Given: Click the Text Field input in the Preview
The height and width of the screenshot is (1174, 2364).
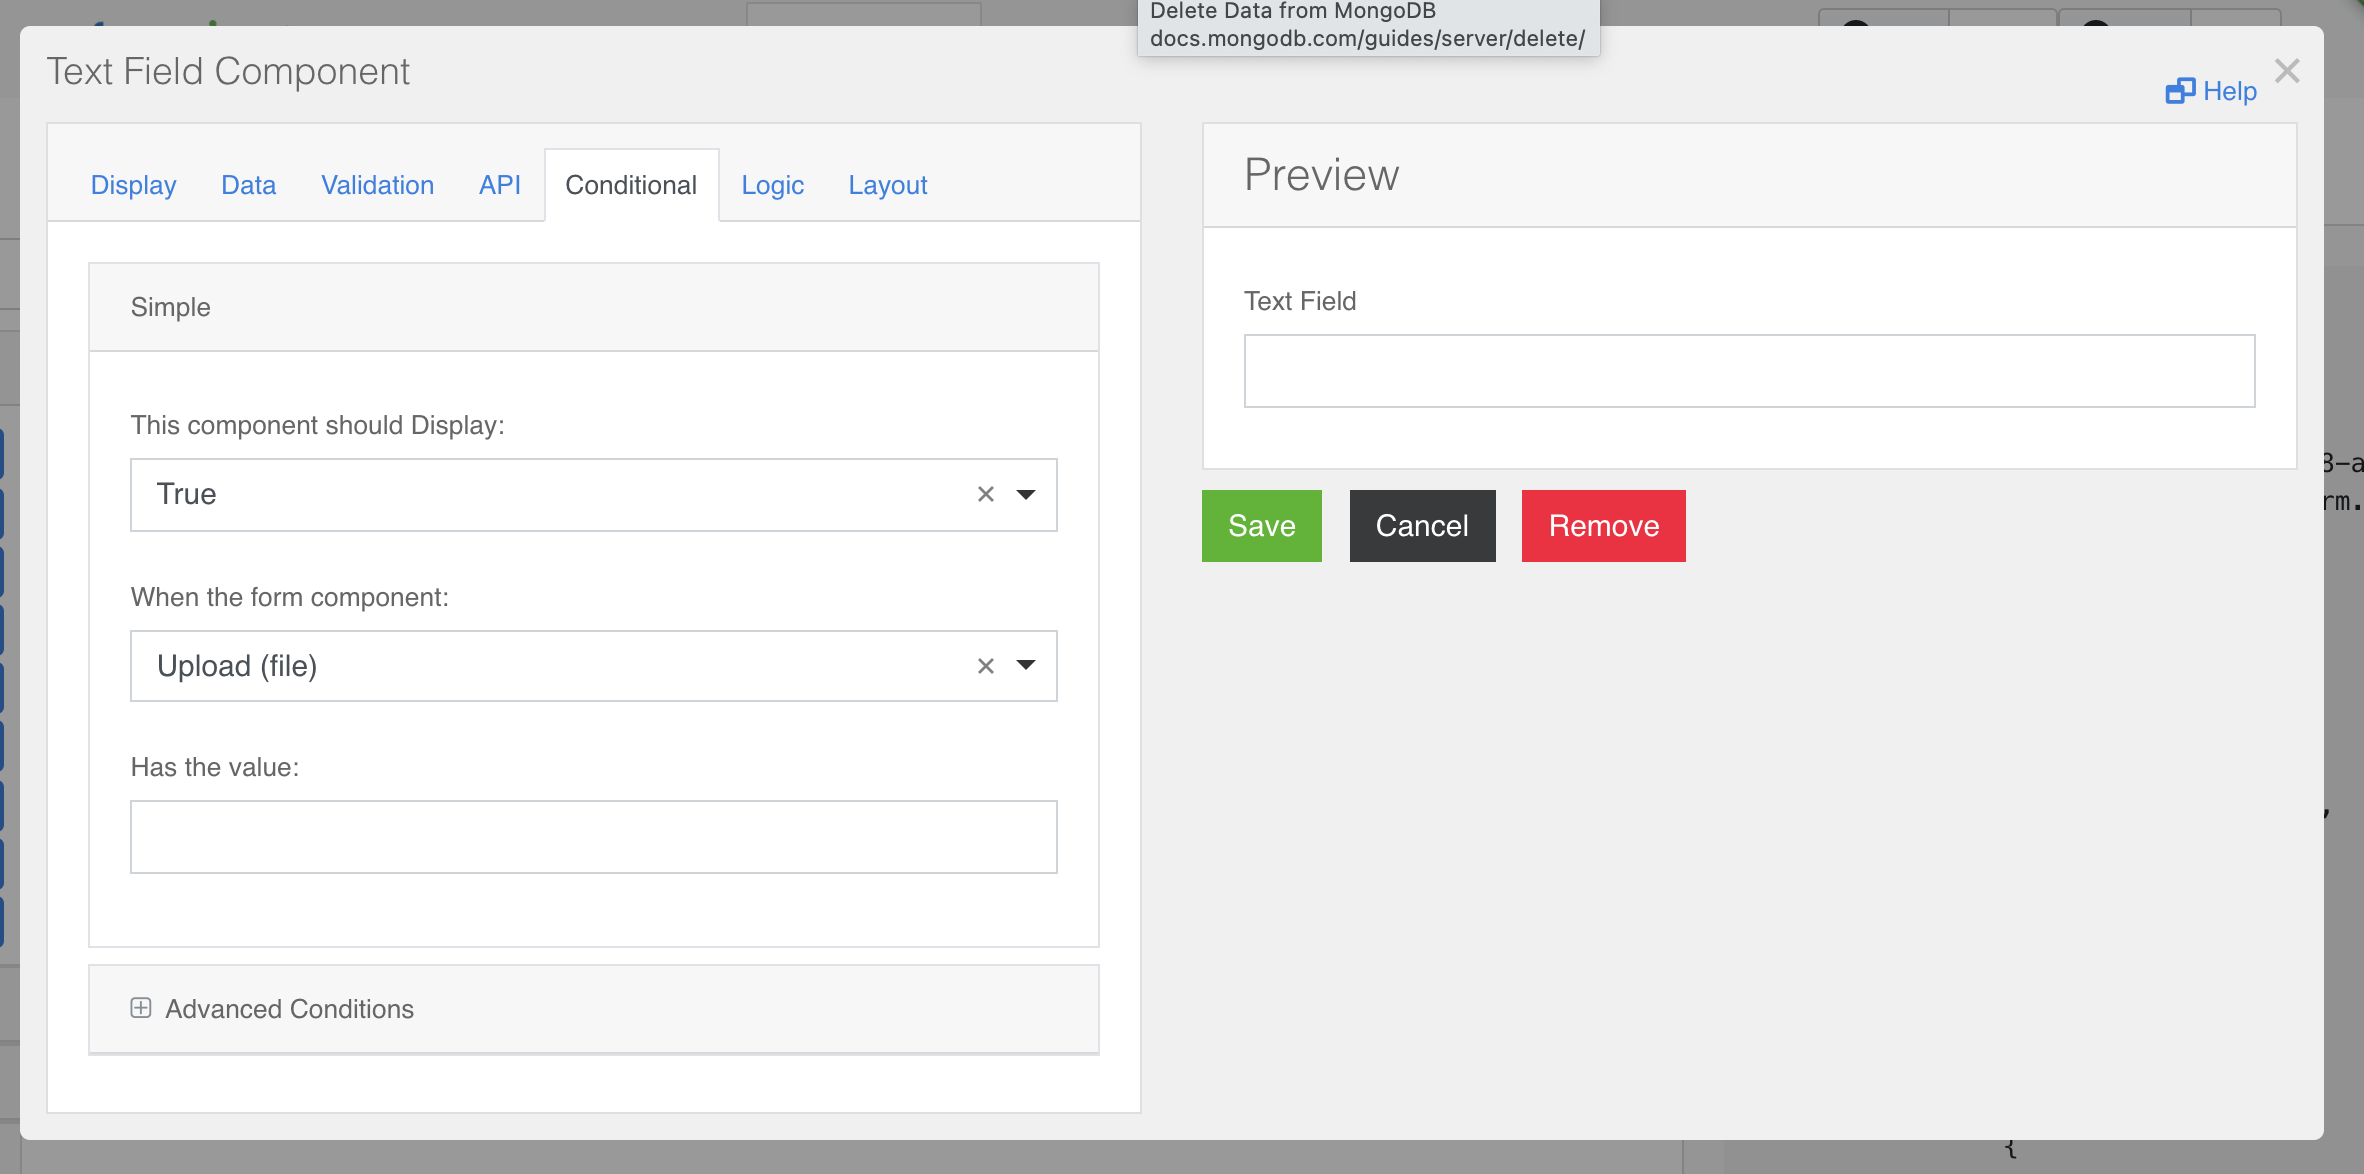Looking at the screenshot, I should pos(1748,370).
